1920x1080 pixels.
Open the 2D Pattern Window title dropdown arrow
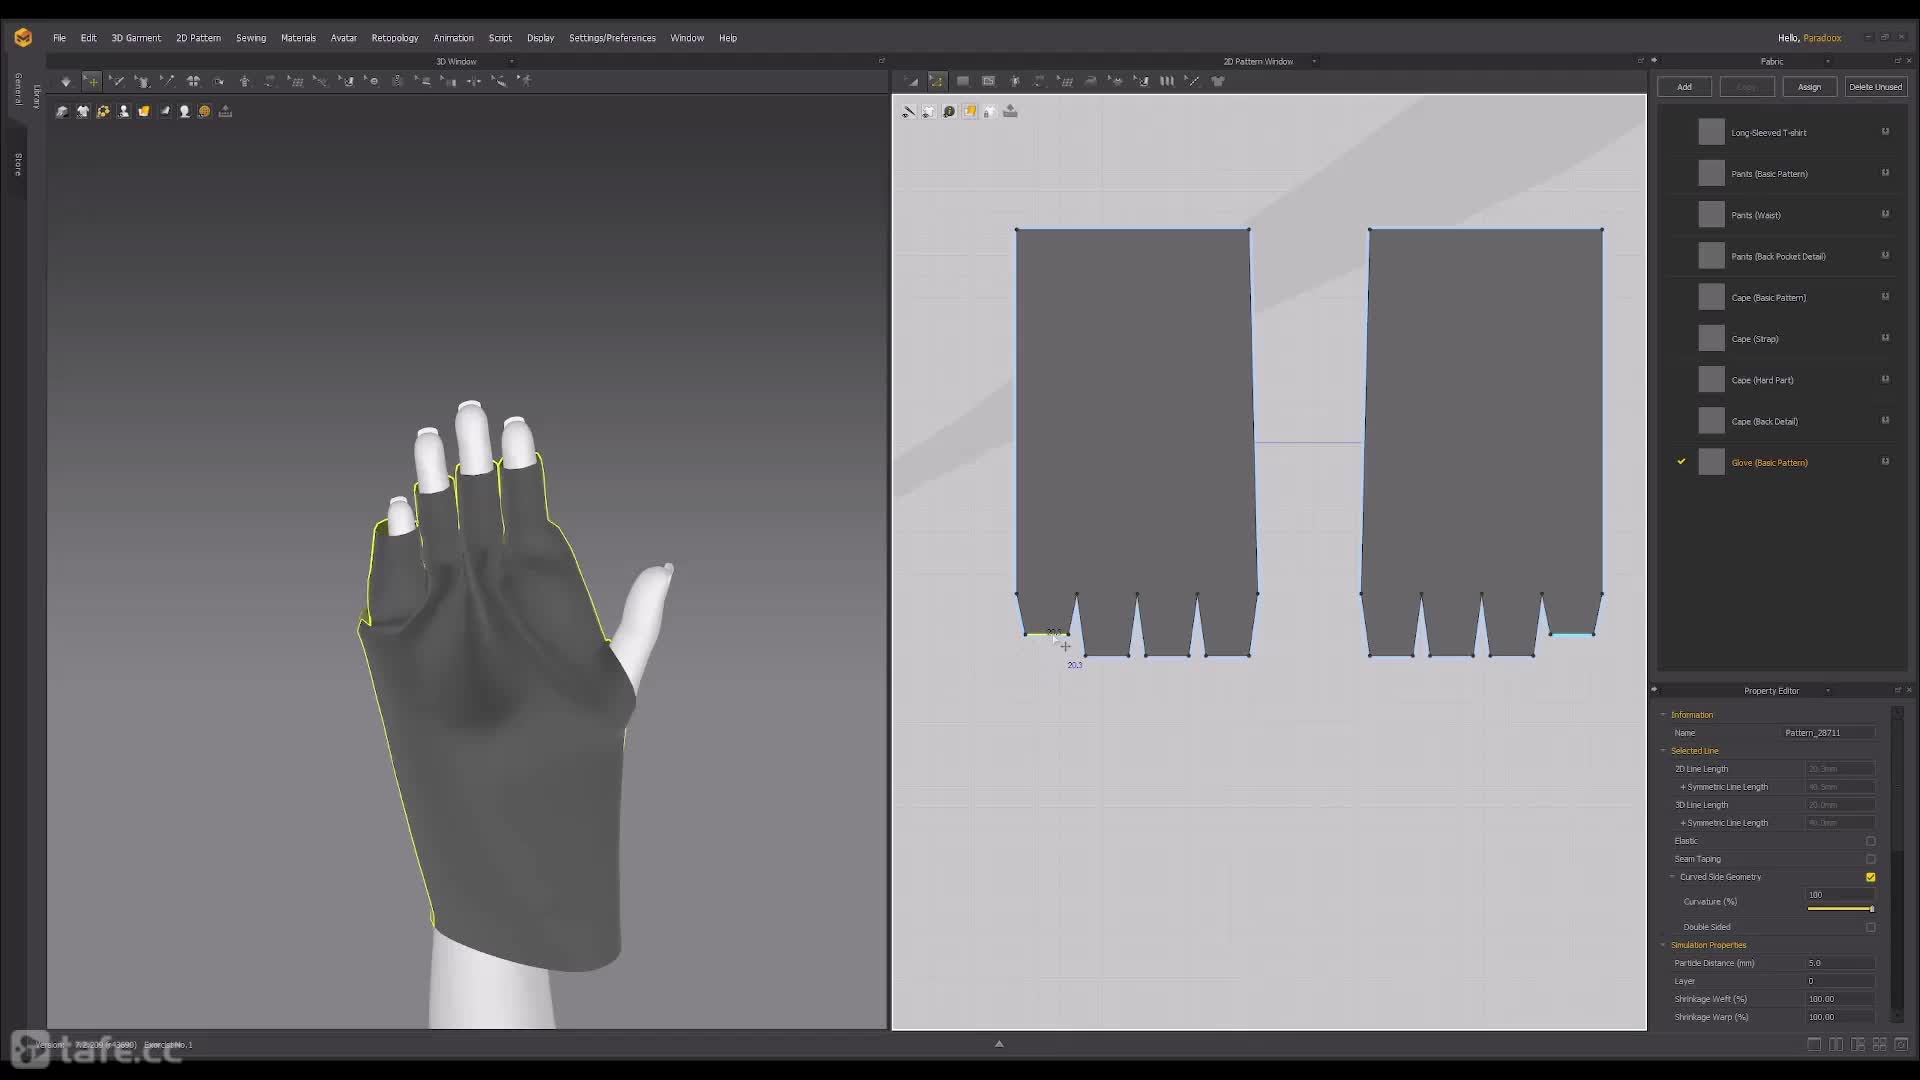[1314, 61]
